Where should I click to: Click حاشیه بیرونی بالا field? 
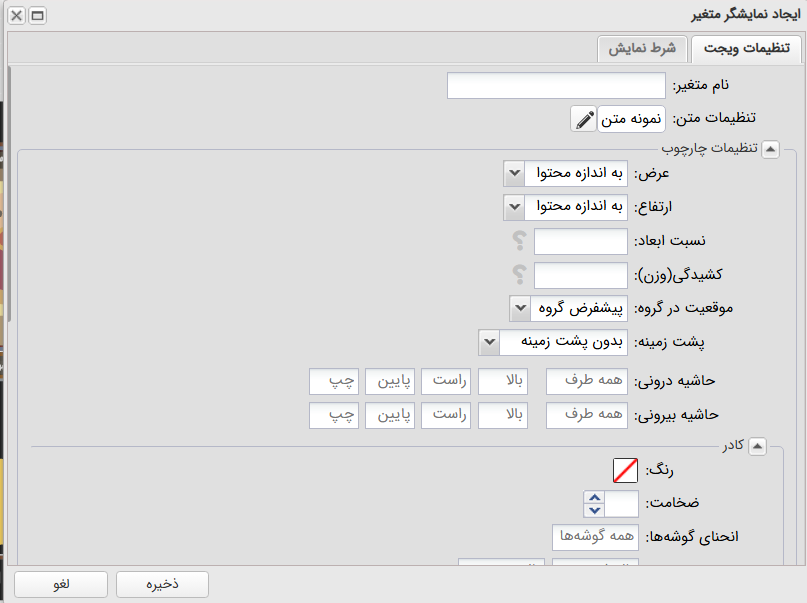[x=503, y=415]
